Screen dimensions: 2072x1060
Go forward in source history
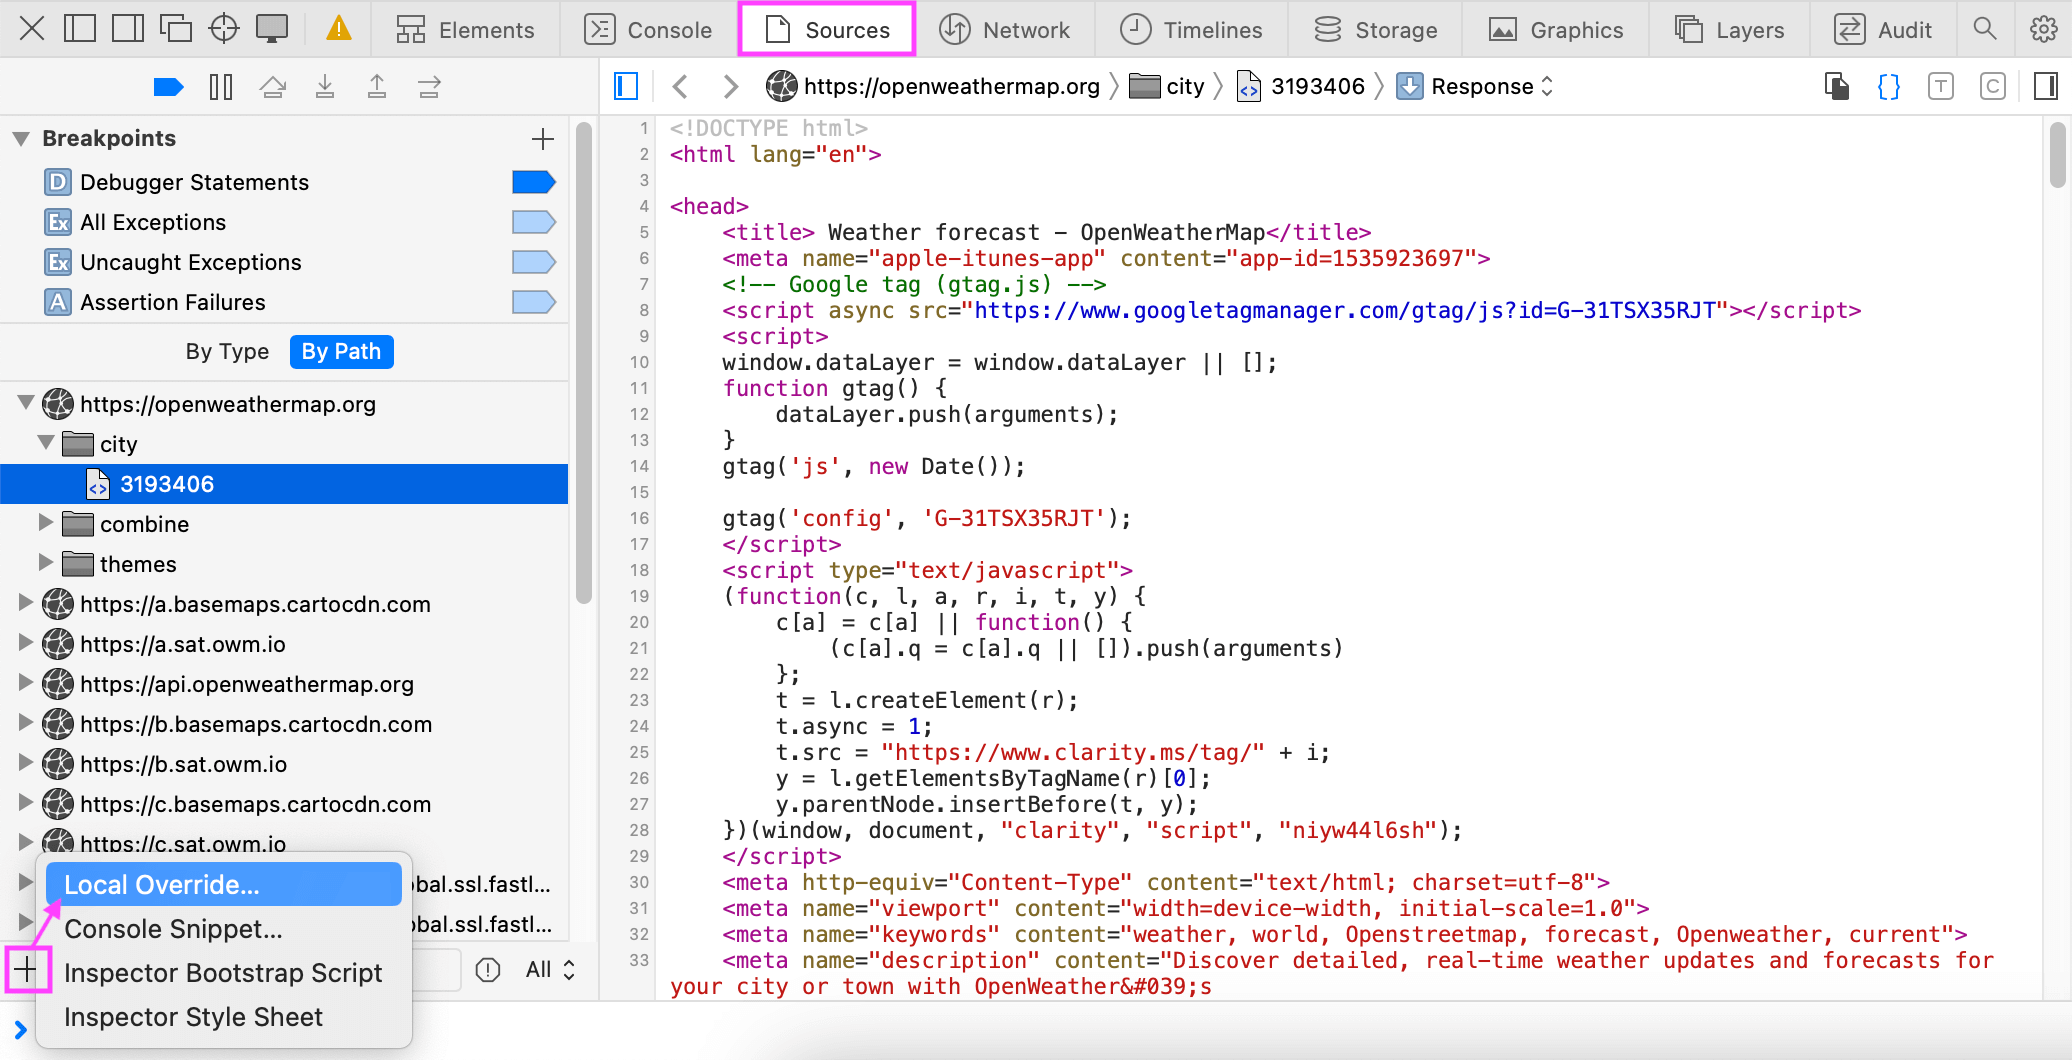click(731, 87)
